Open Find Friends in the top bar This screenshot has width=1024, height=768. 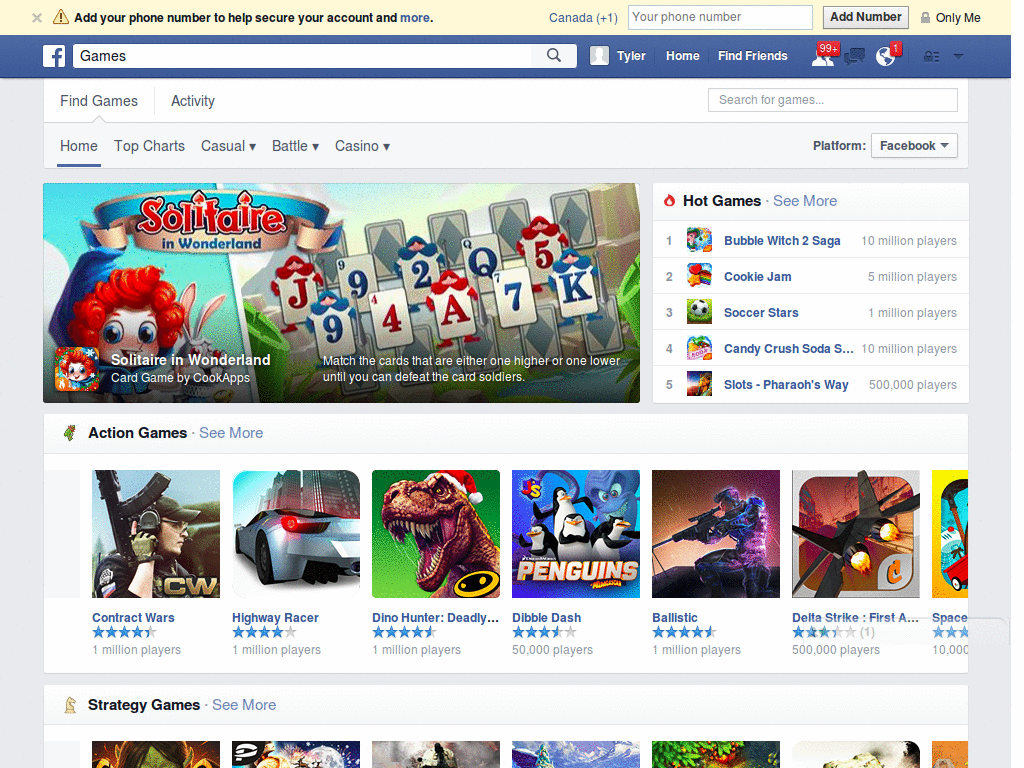[x=752, y=56]
